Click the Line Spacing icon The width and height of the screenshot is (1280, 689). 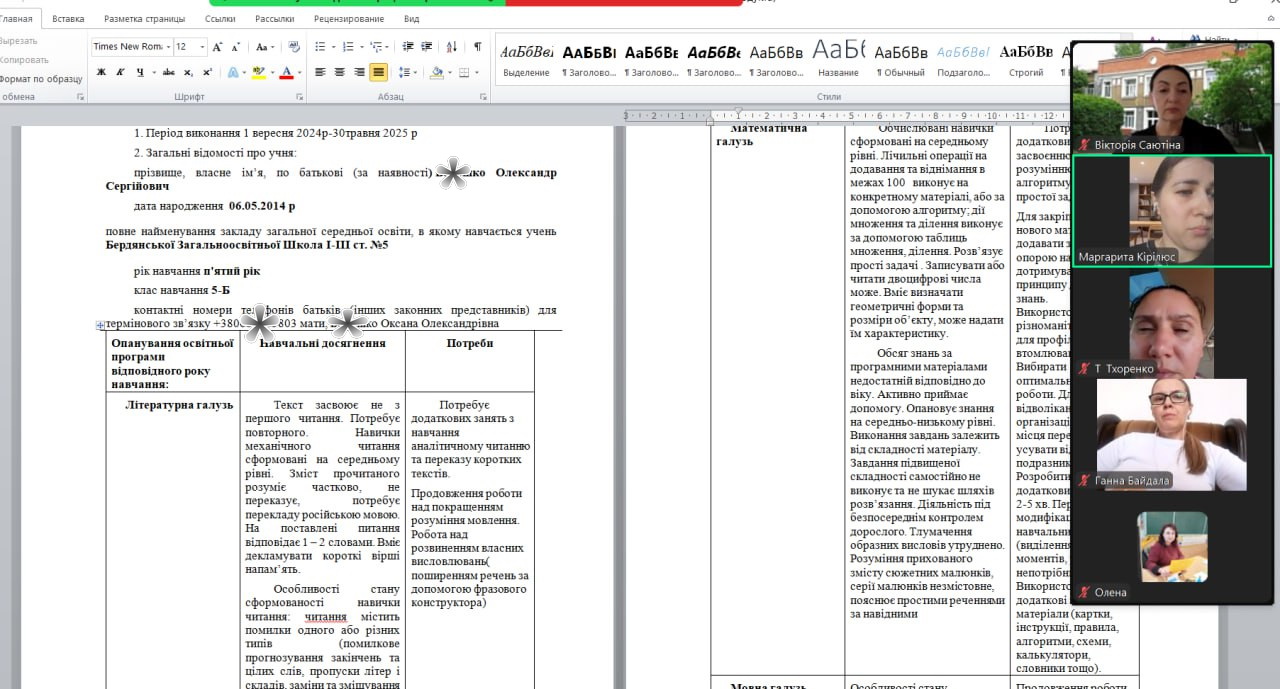405,72
